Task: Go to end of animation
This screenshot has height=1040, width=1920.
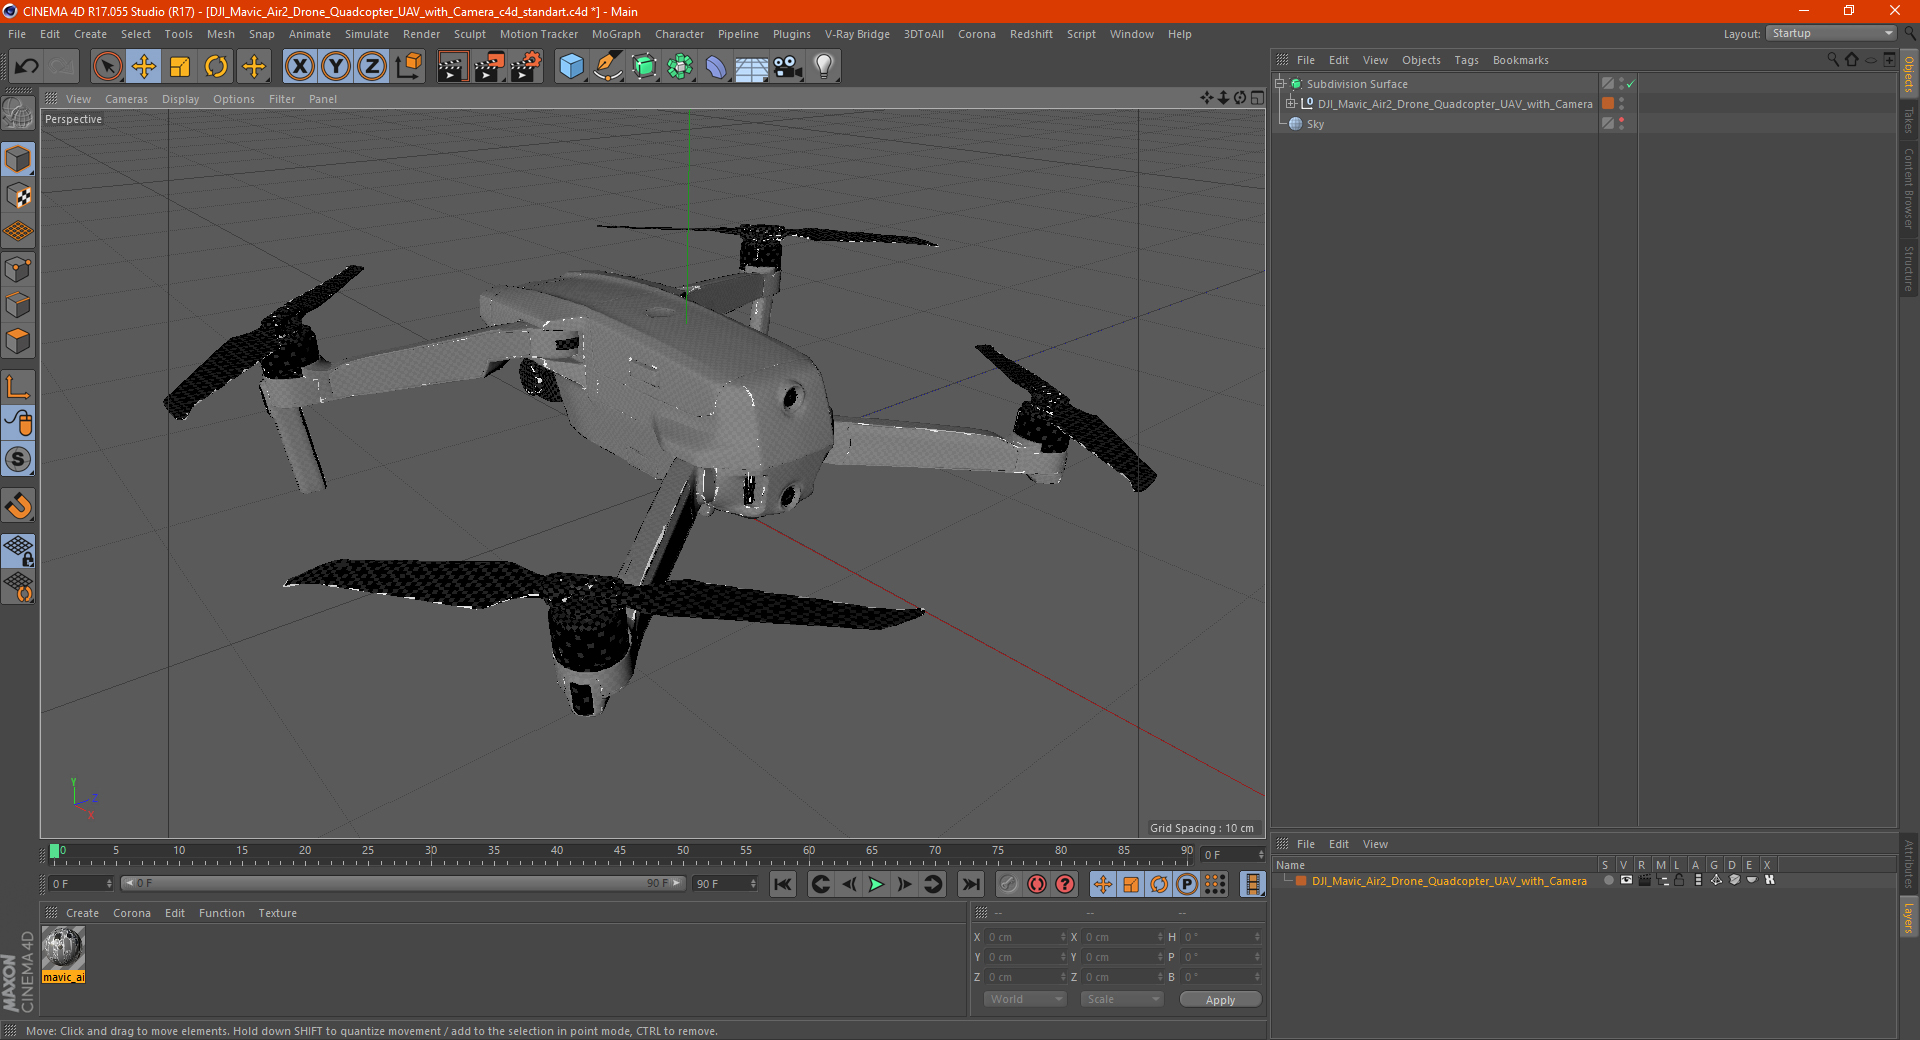Action: 970,884
